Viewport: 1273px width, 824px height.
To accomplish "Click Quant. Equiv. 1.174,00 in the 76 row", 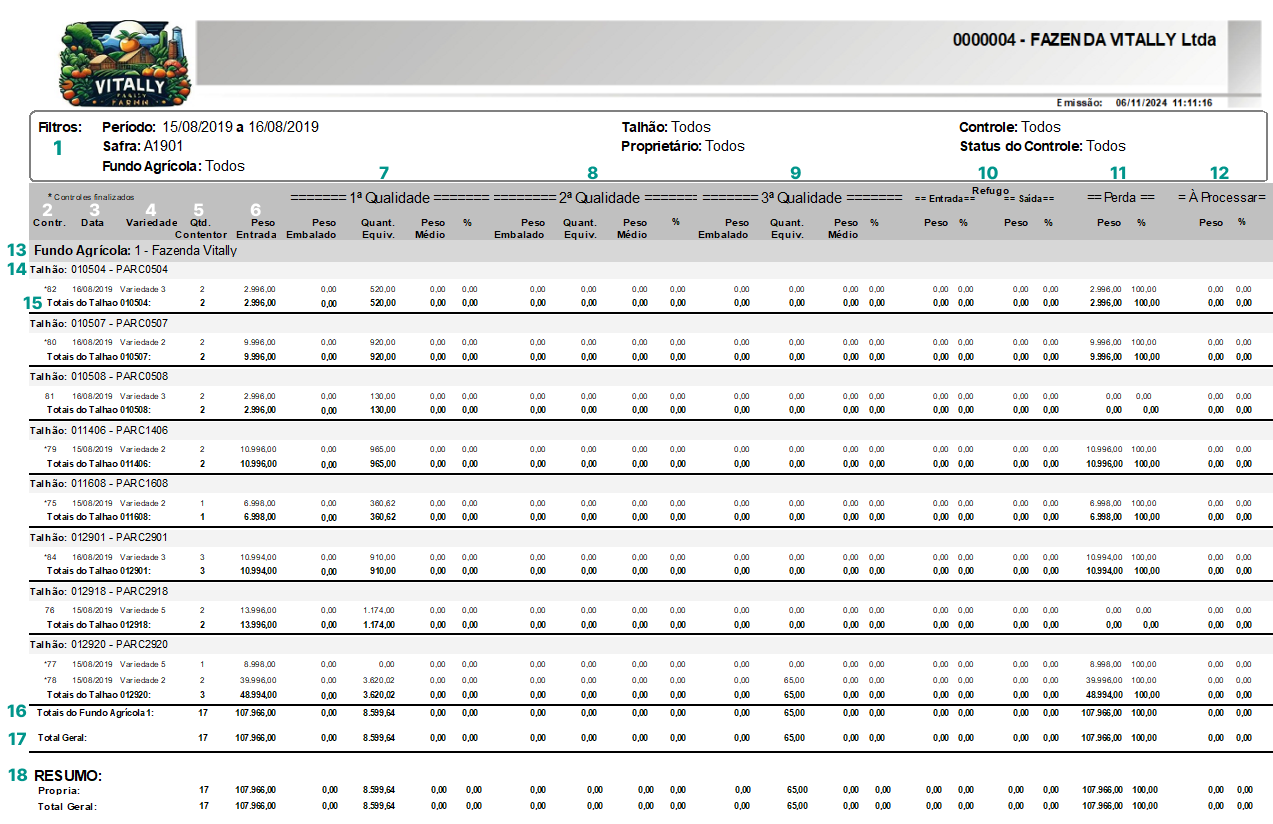I will (x=380, y=610).
